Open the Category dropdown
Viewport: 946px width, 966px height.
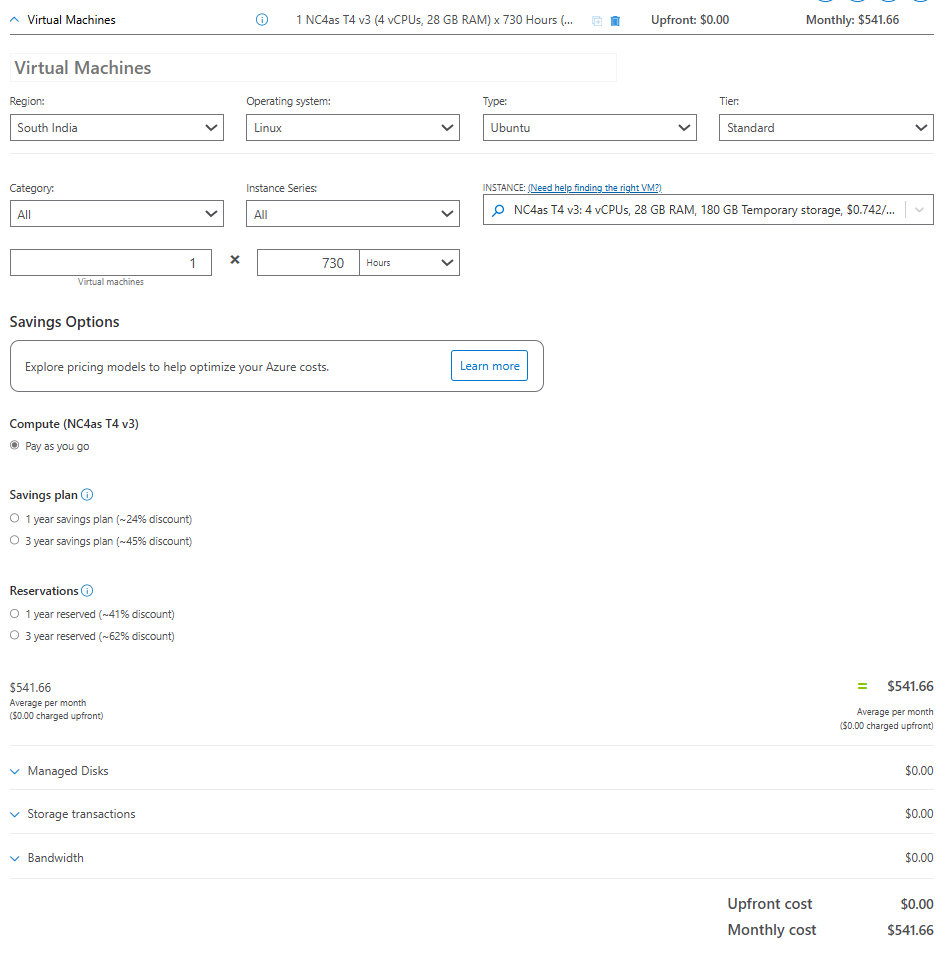pos(117,214)
